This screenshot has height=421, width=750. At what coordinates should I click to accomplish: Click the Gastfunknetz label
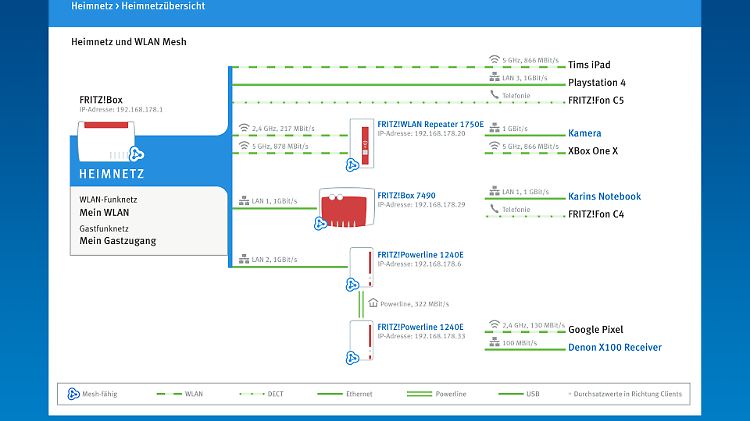click(x=104, y=229)
